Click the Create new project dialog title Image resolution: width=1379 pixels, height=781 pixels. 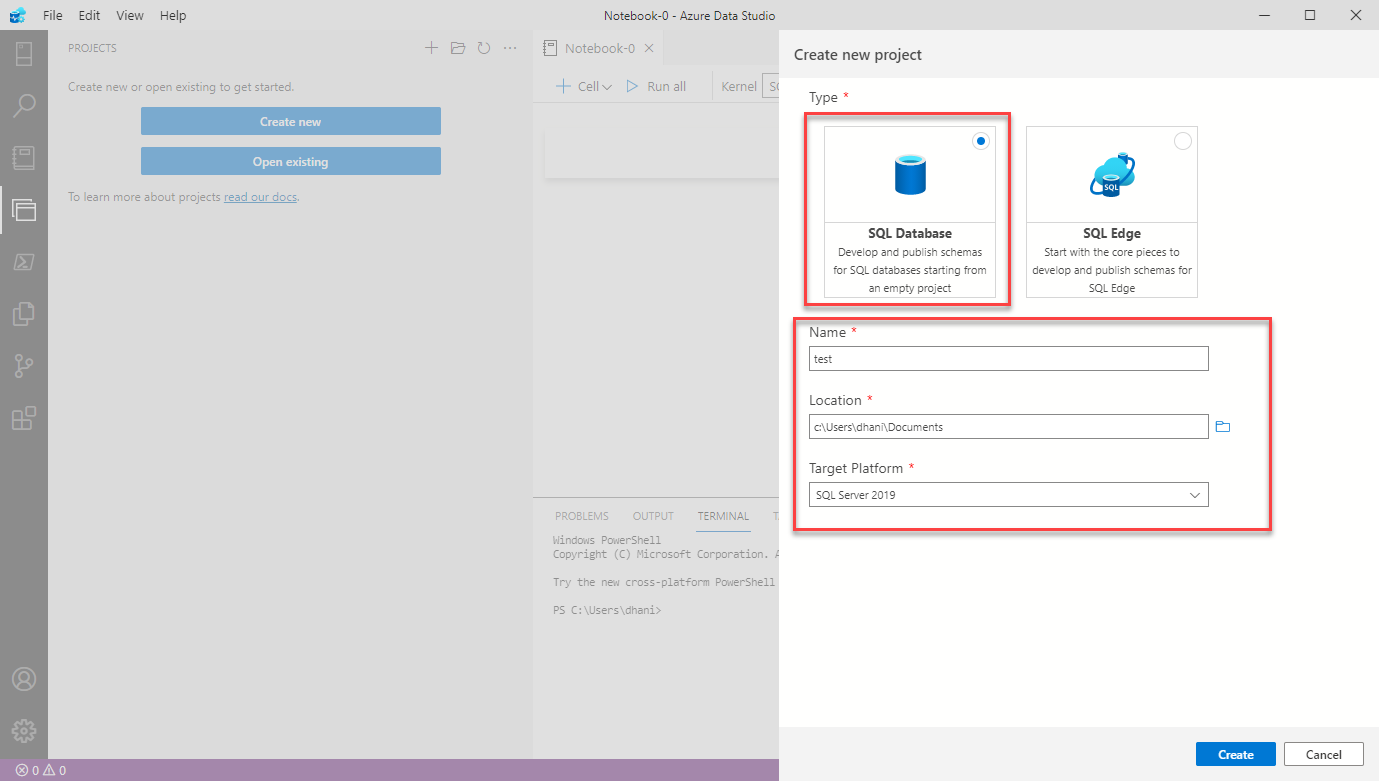[858, 55]
